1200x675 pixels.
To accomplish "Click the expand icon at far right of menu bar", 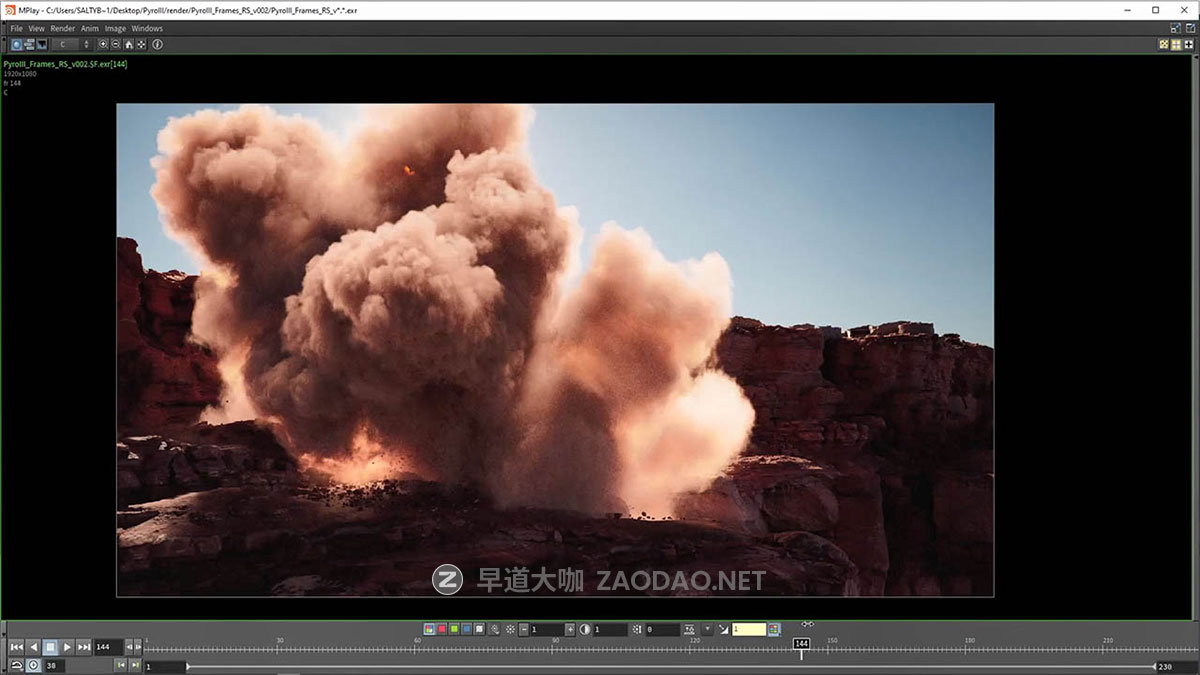I will tap(1189, 28).
